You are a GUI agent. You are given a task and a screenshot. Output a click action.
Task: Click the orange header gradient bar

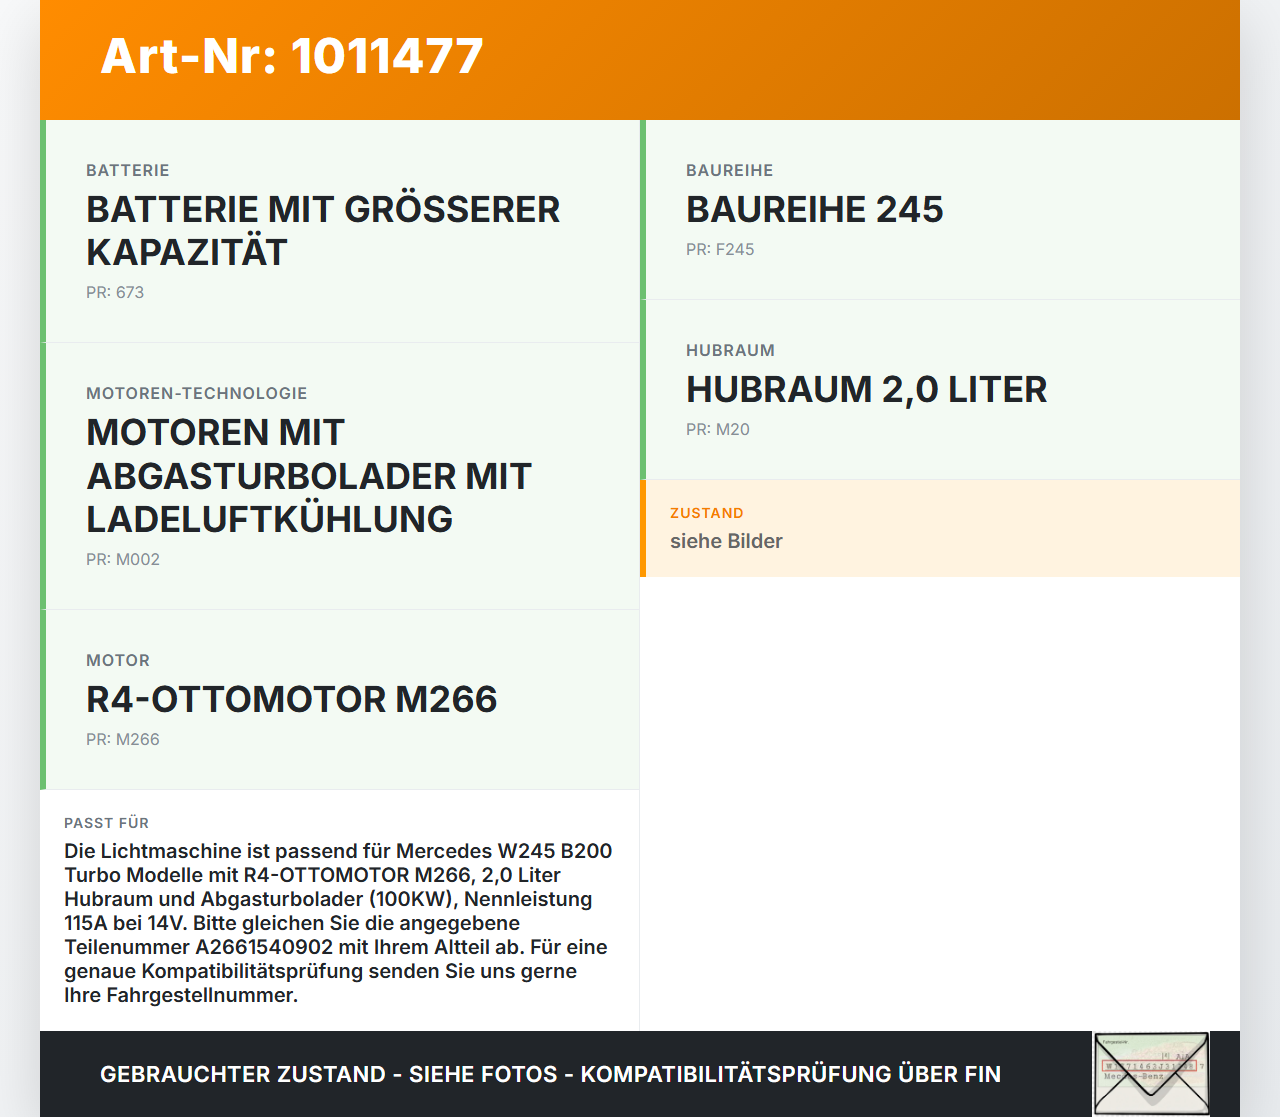[x=640, y=60]
